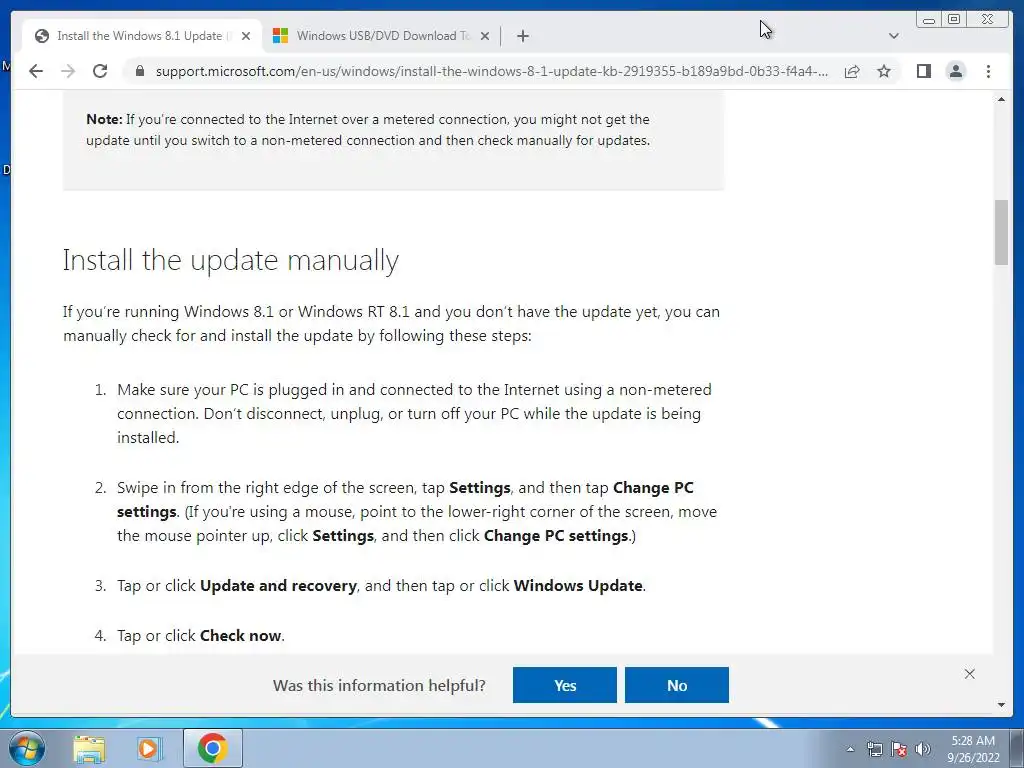This screenshot has height=768, width=1024.
Task: Click the address bar URL
Action: click(491, 71)
